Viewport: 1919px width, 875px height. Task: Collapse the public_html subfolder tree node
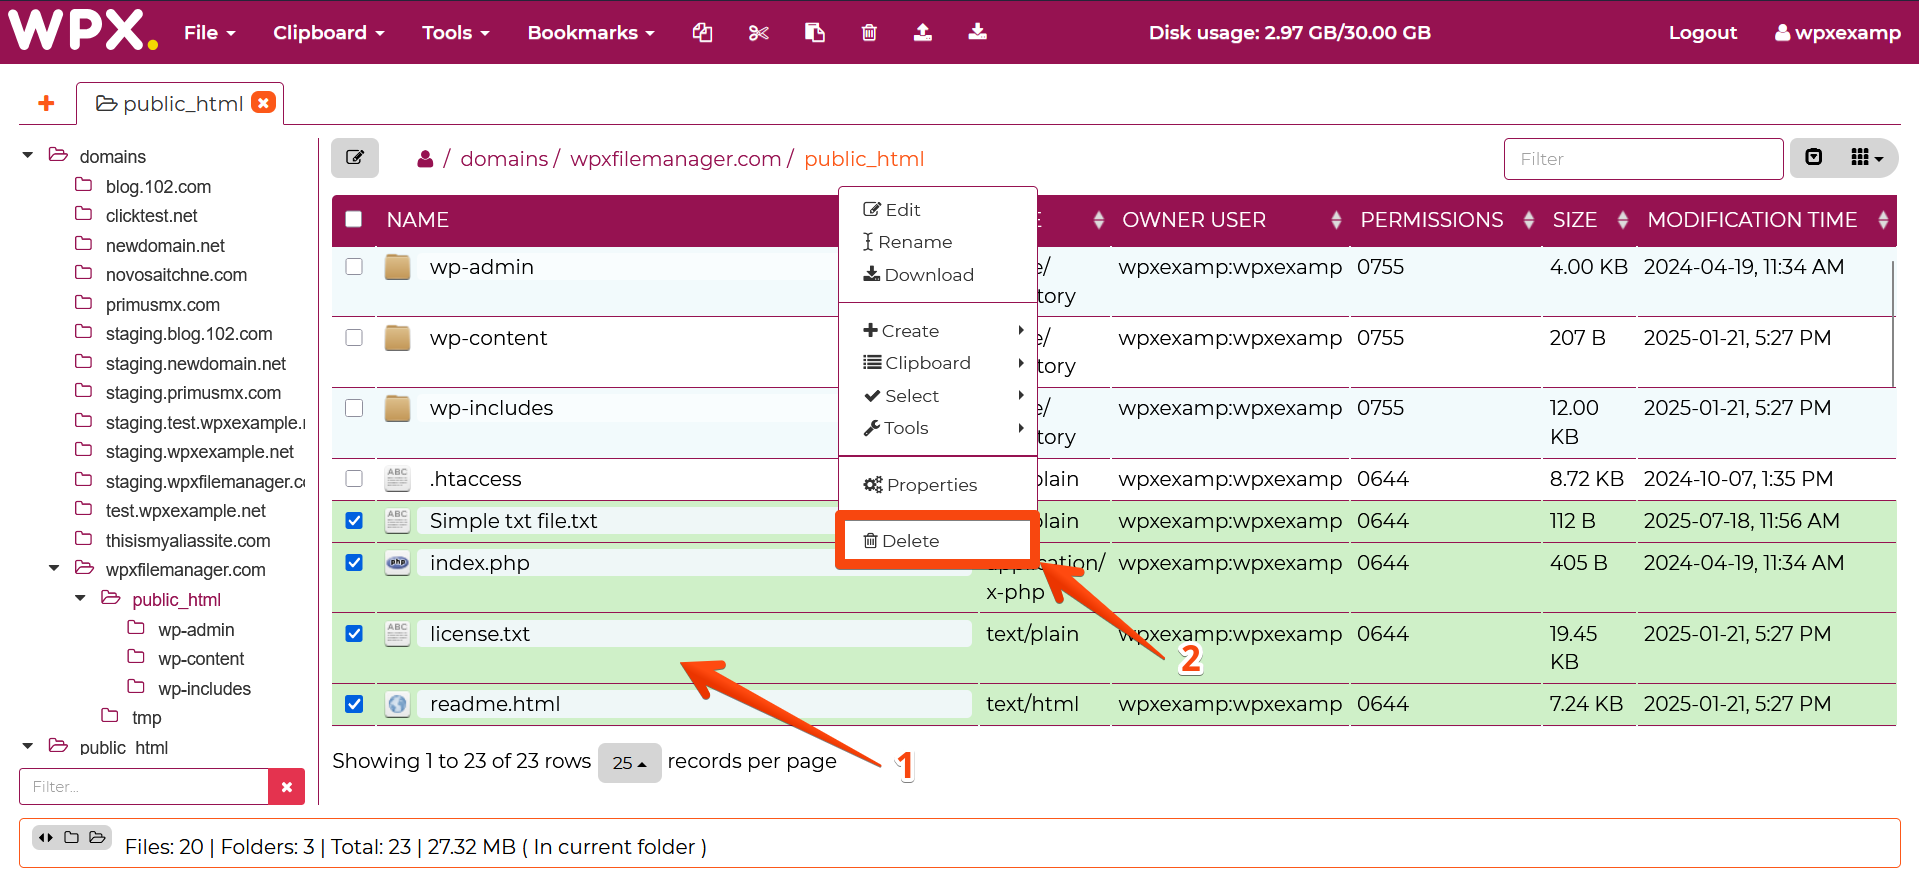80,599
